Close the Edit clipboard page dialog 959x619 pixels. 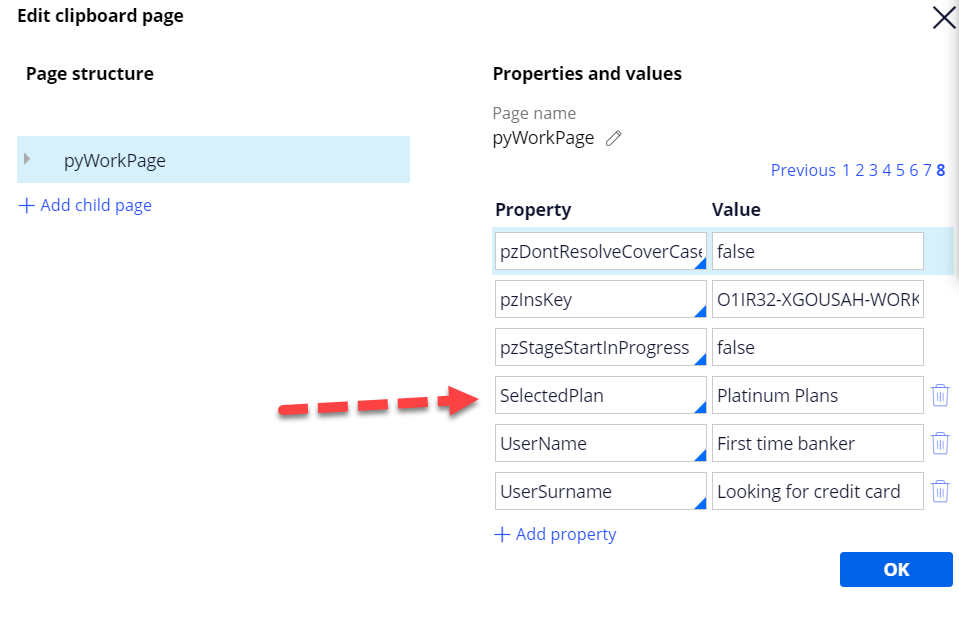[x=944, y=18]
